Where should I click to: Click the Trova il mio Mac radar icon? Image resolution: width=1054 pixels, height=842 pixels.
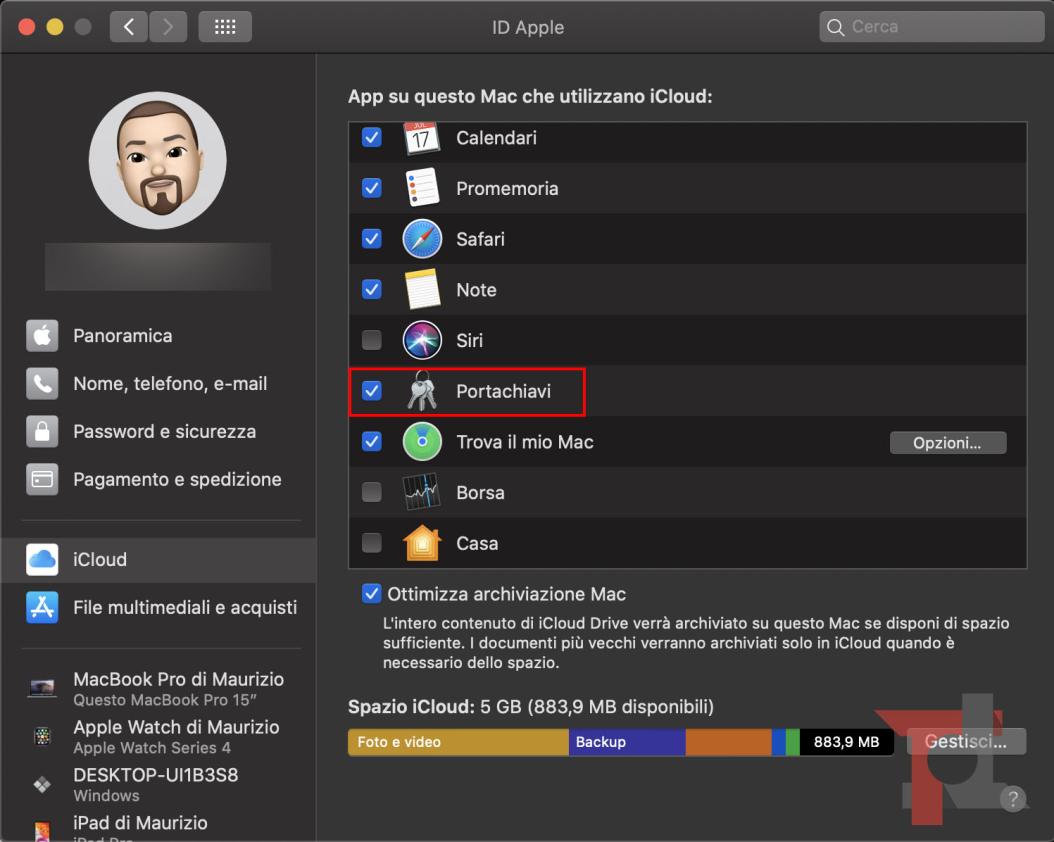[x=422, y=442]
